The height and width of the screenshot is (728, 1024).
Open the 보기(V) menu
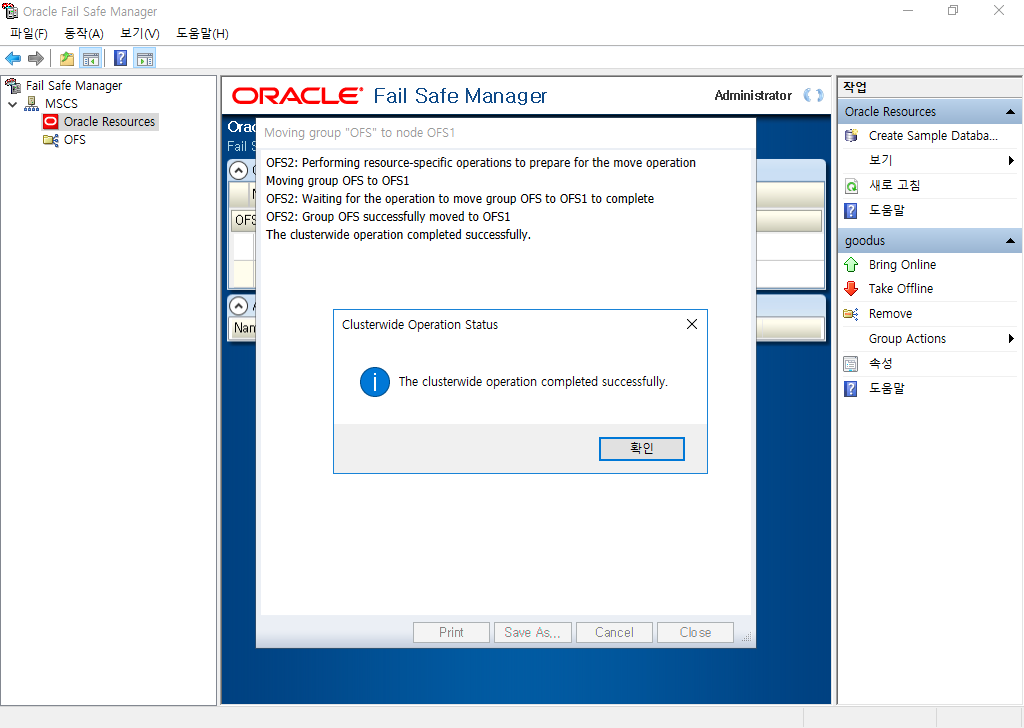(140, 33)
